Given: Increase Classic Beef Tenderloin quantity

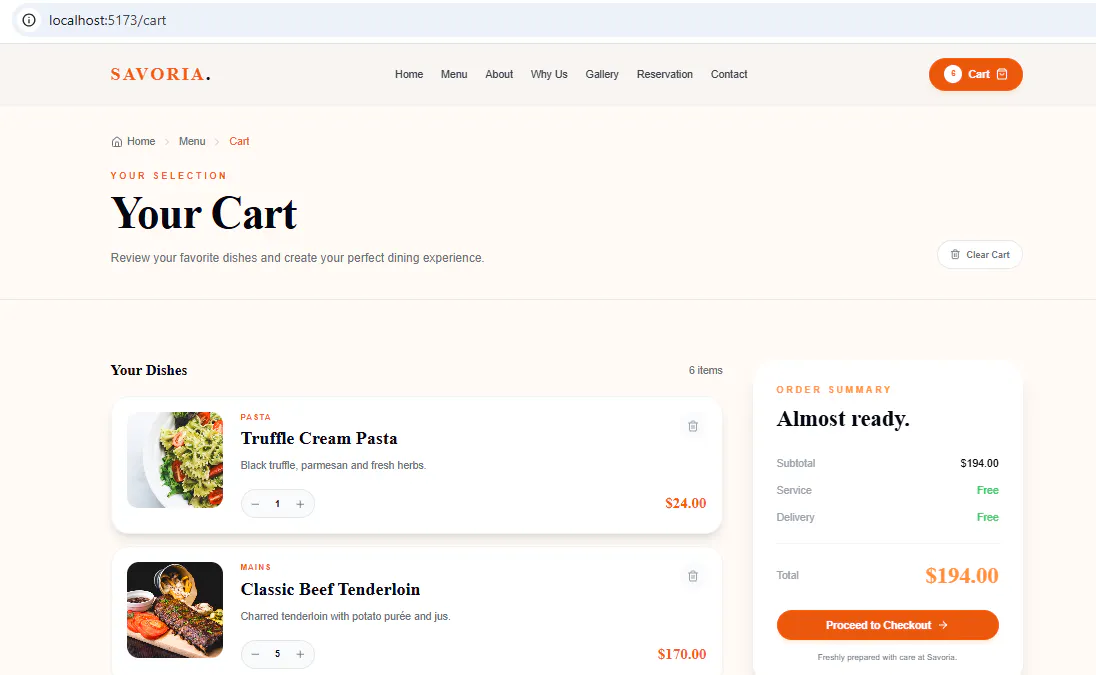Looking at the screenshot, I should 300,654.
